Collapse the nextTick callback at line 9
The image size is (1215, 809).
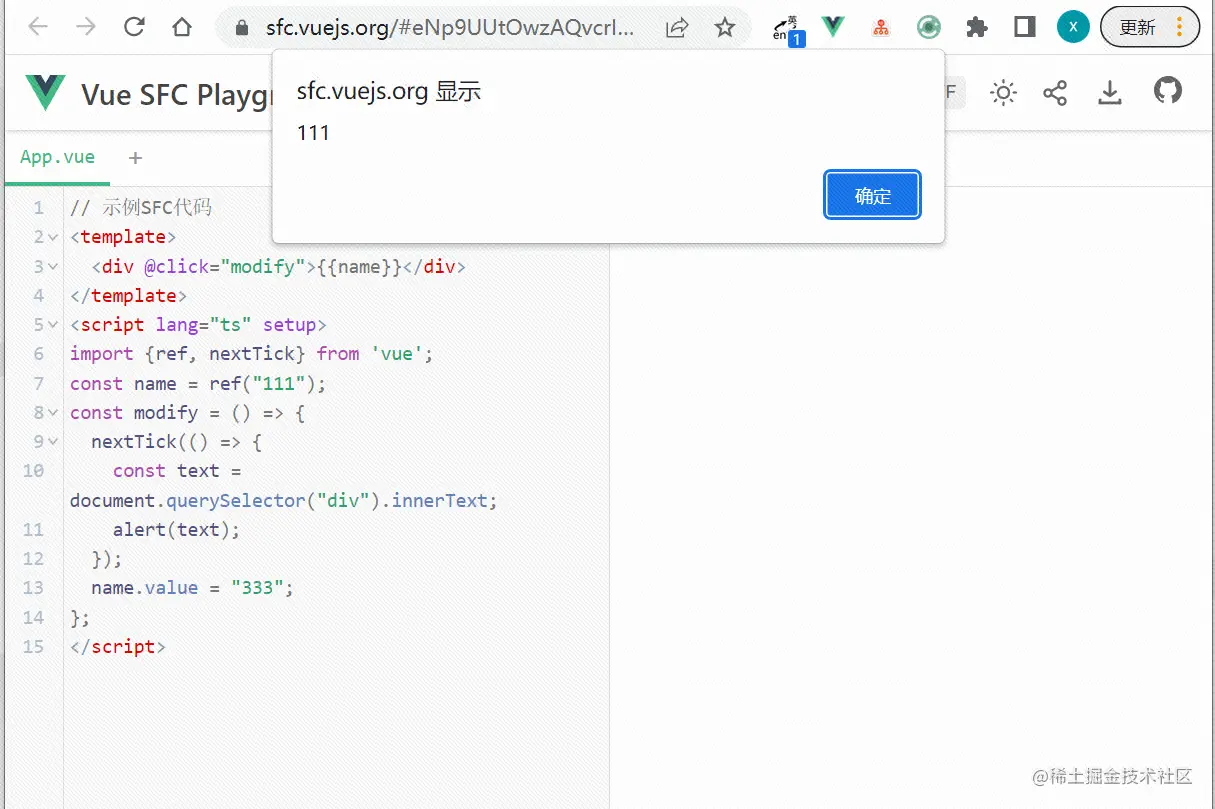[52, 442]
